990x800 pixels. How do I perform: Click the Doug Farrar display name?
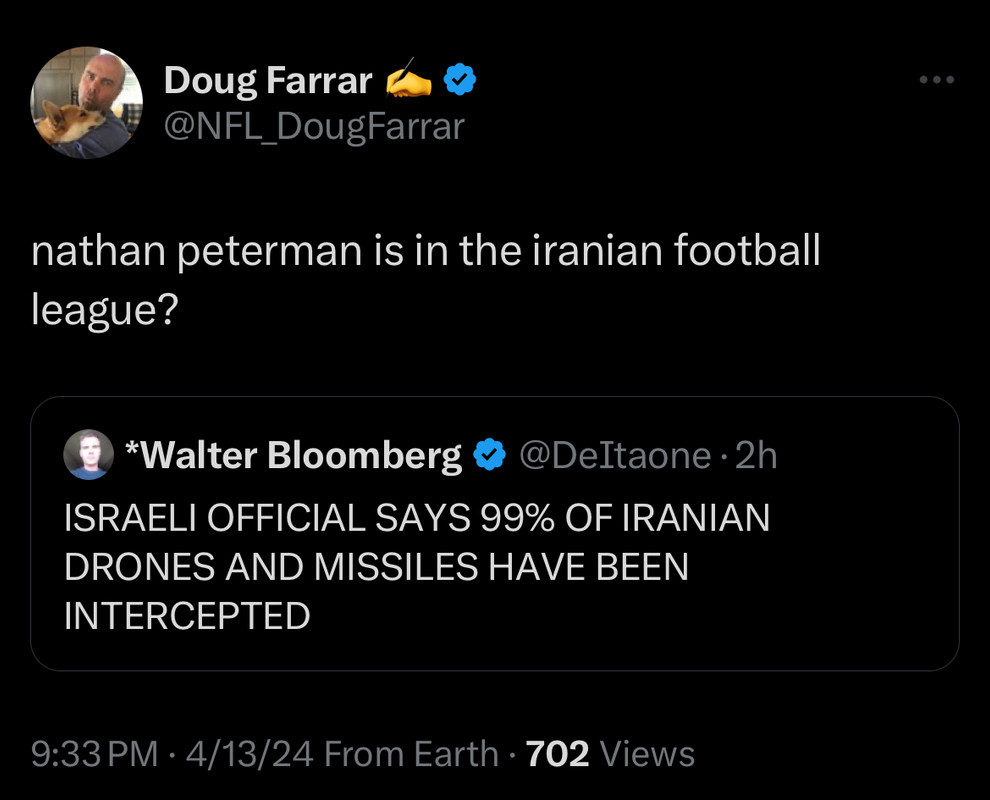pos(267,80)
